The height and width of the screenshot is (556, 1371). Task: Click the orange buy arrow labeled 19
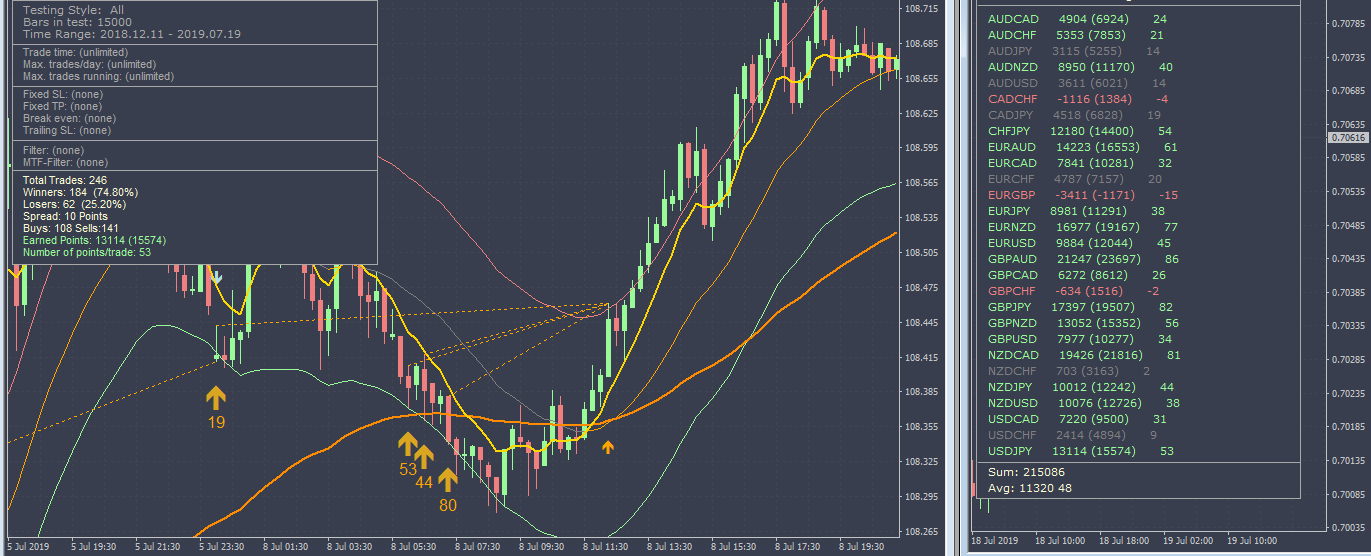click(x=216, y=398)
